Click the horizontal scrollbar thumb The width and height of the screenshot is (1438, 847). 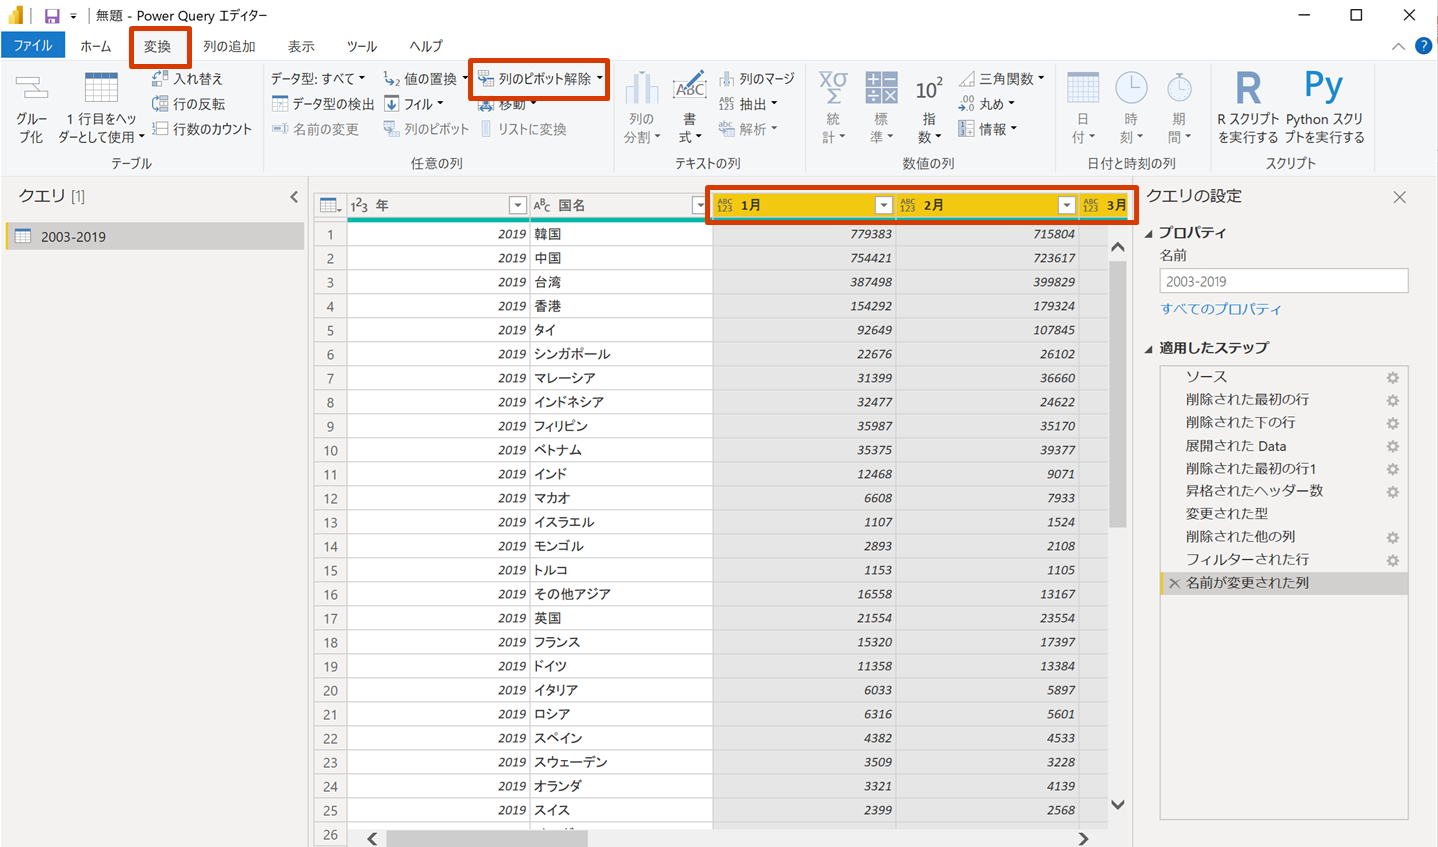coord(487,839)
